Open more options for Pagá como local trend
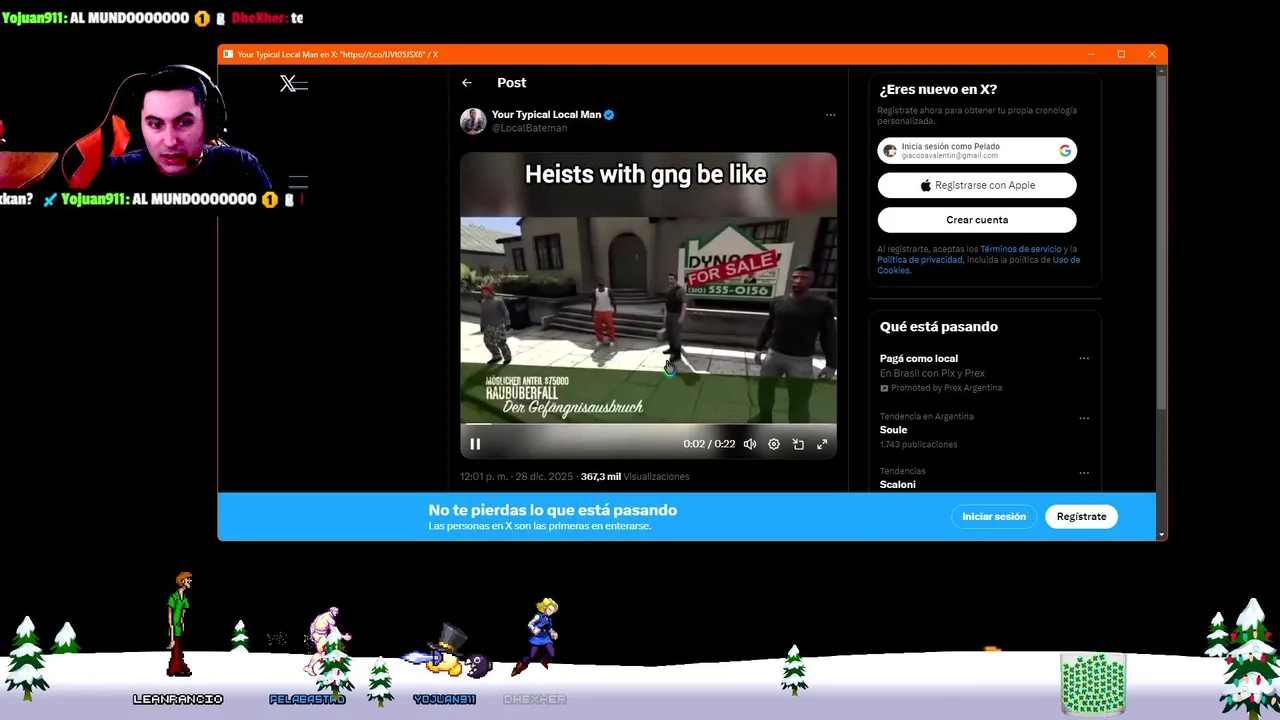 pyautogui.click(x=1084, y=358)
